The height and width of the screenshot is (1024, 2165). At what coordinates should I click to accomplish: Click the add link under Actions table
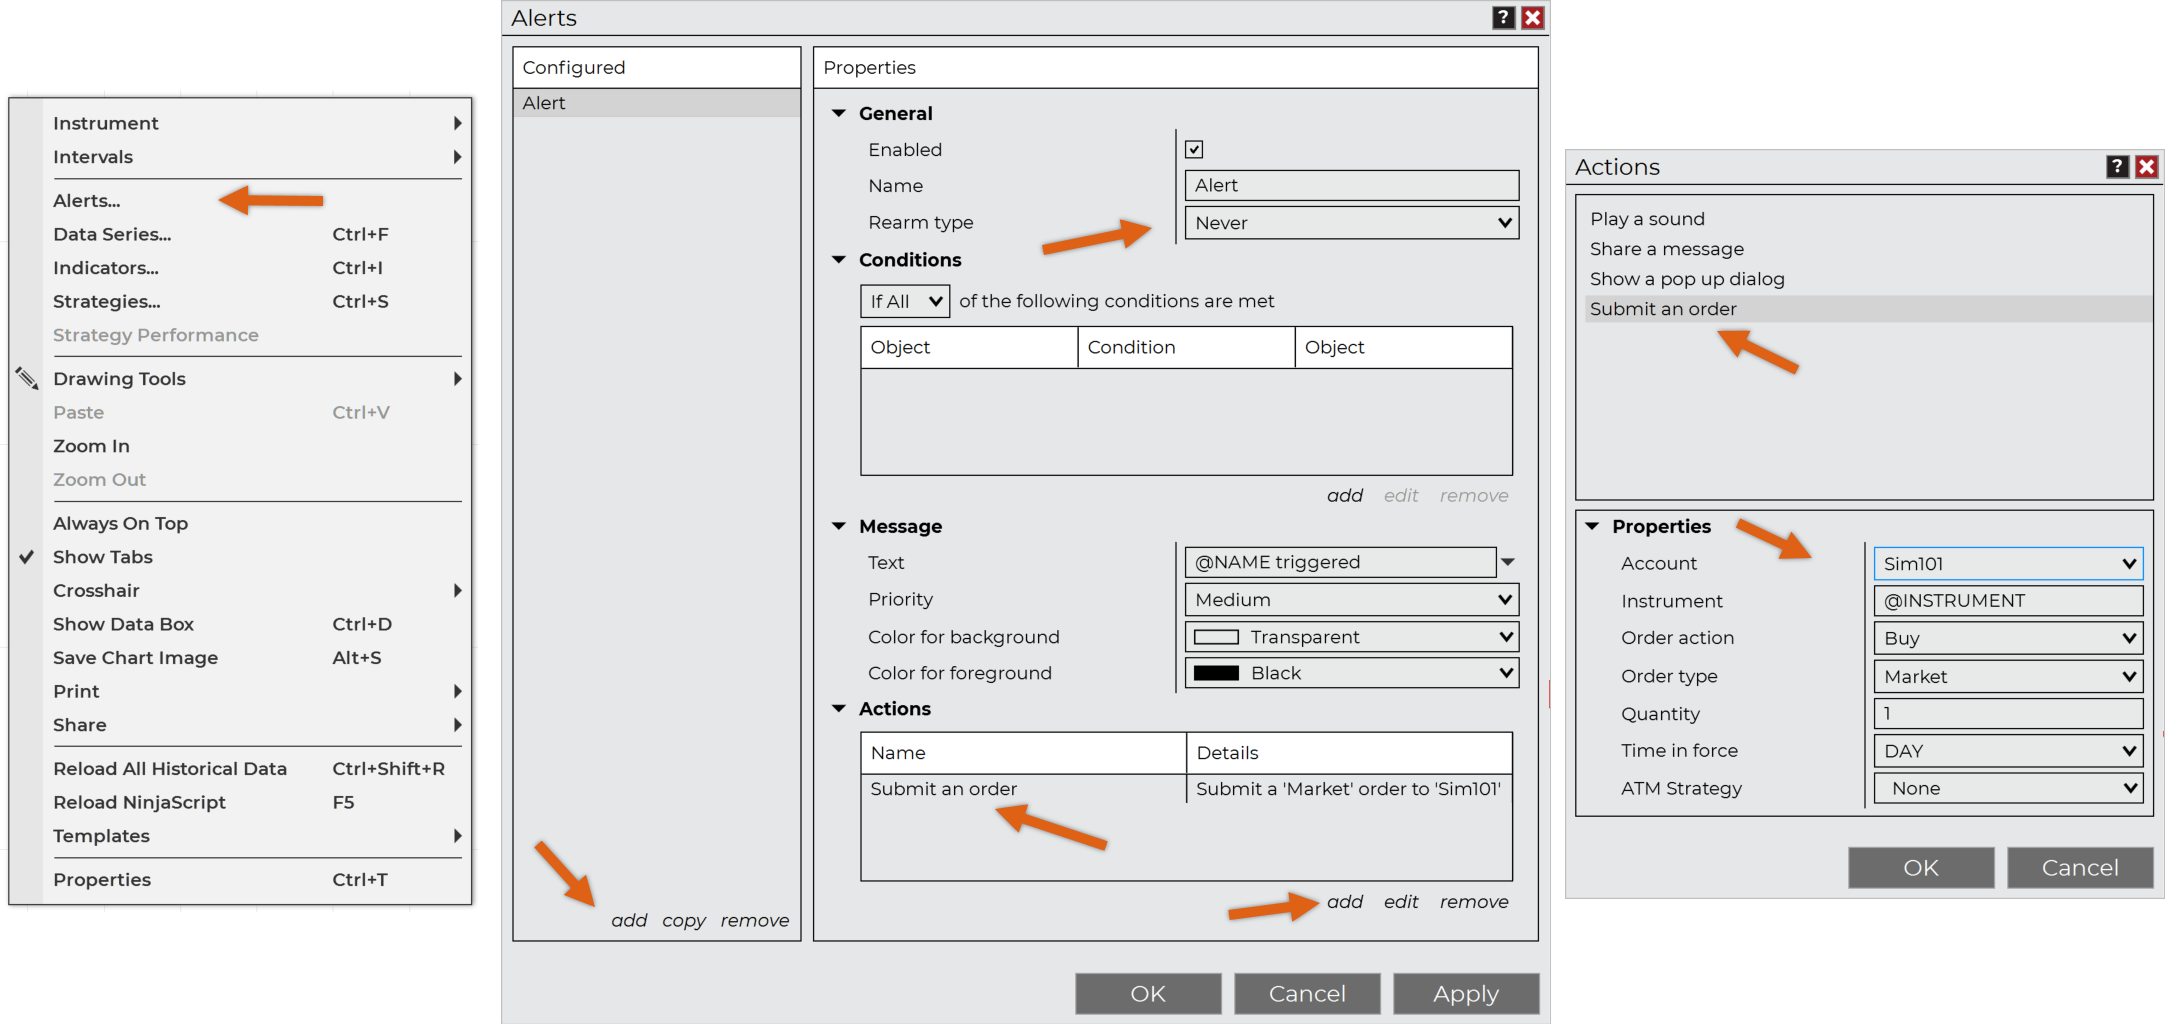(1344, 902)
